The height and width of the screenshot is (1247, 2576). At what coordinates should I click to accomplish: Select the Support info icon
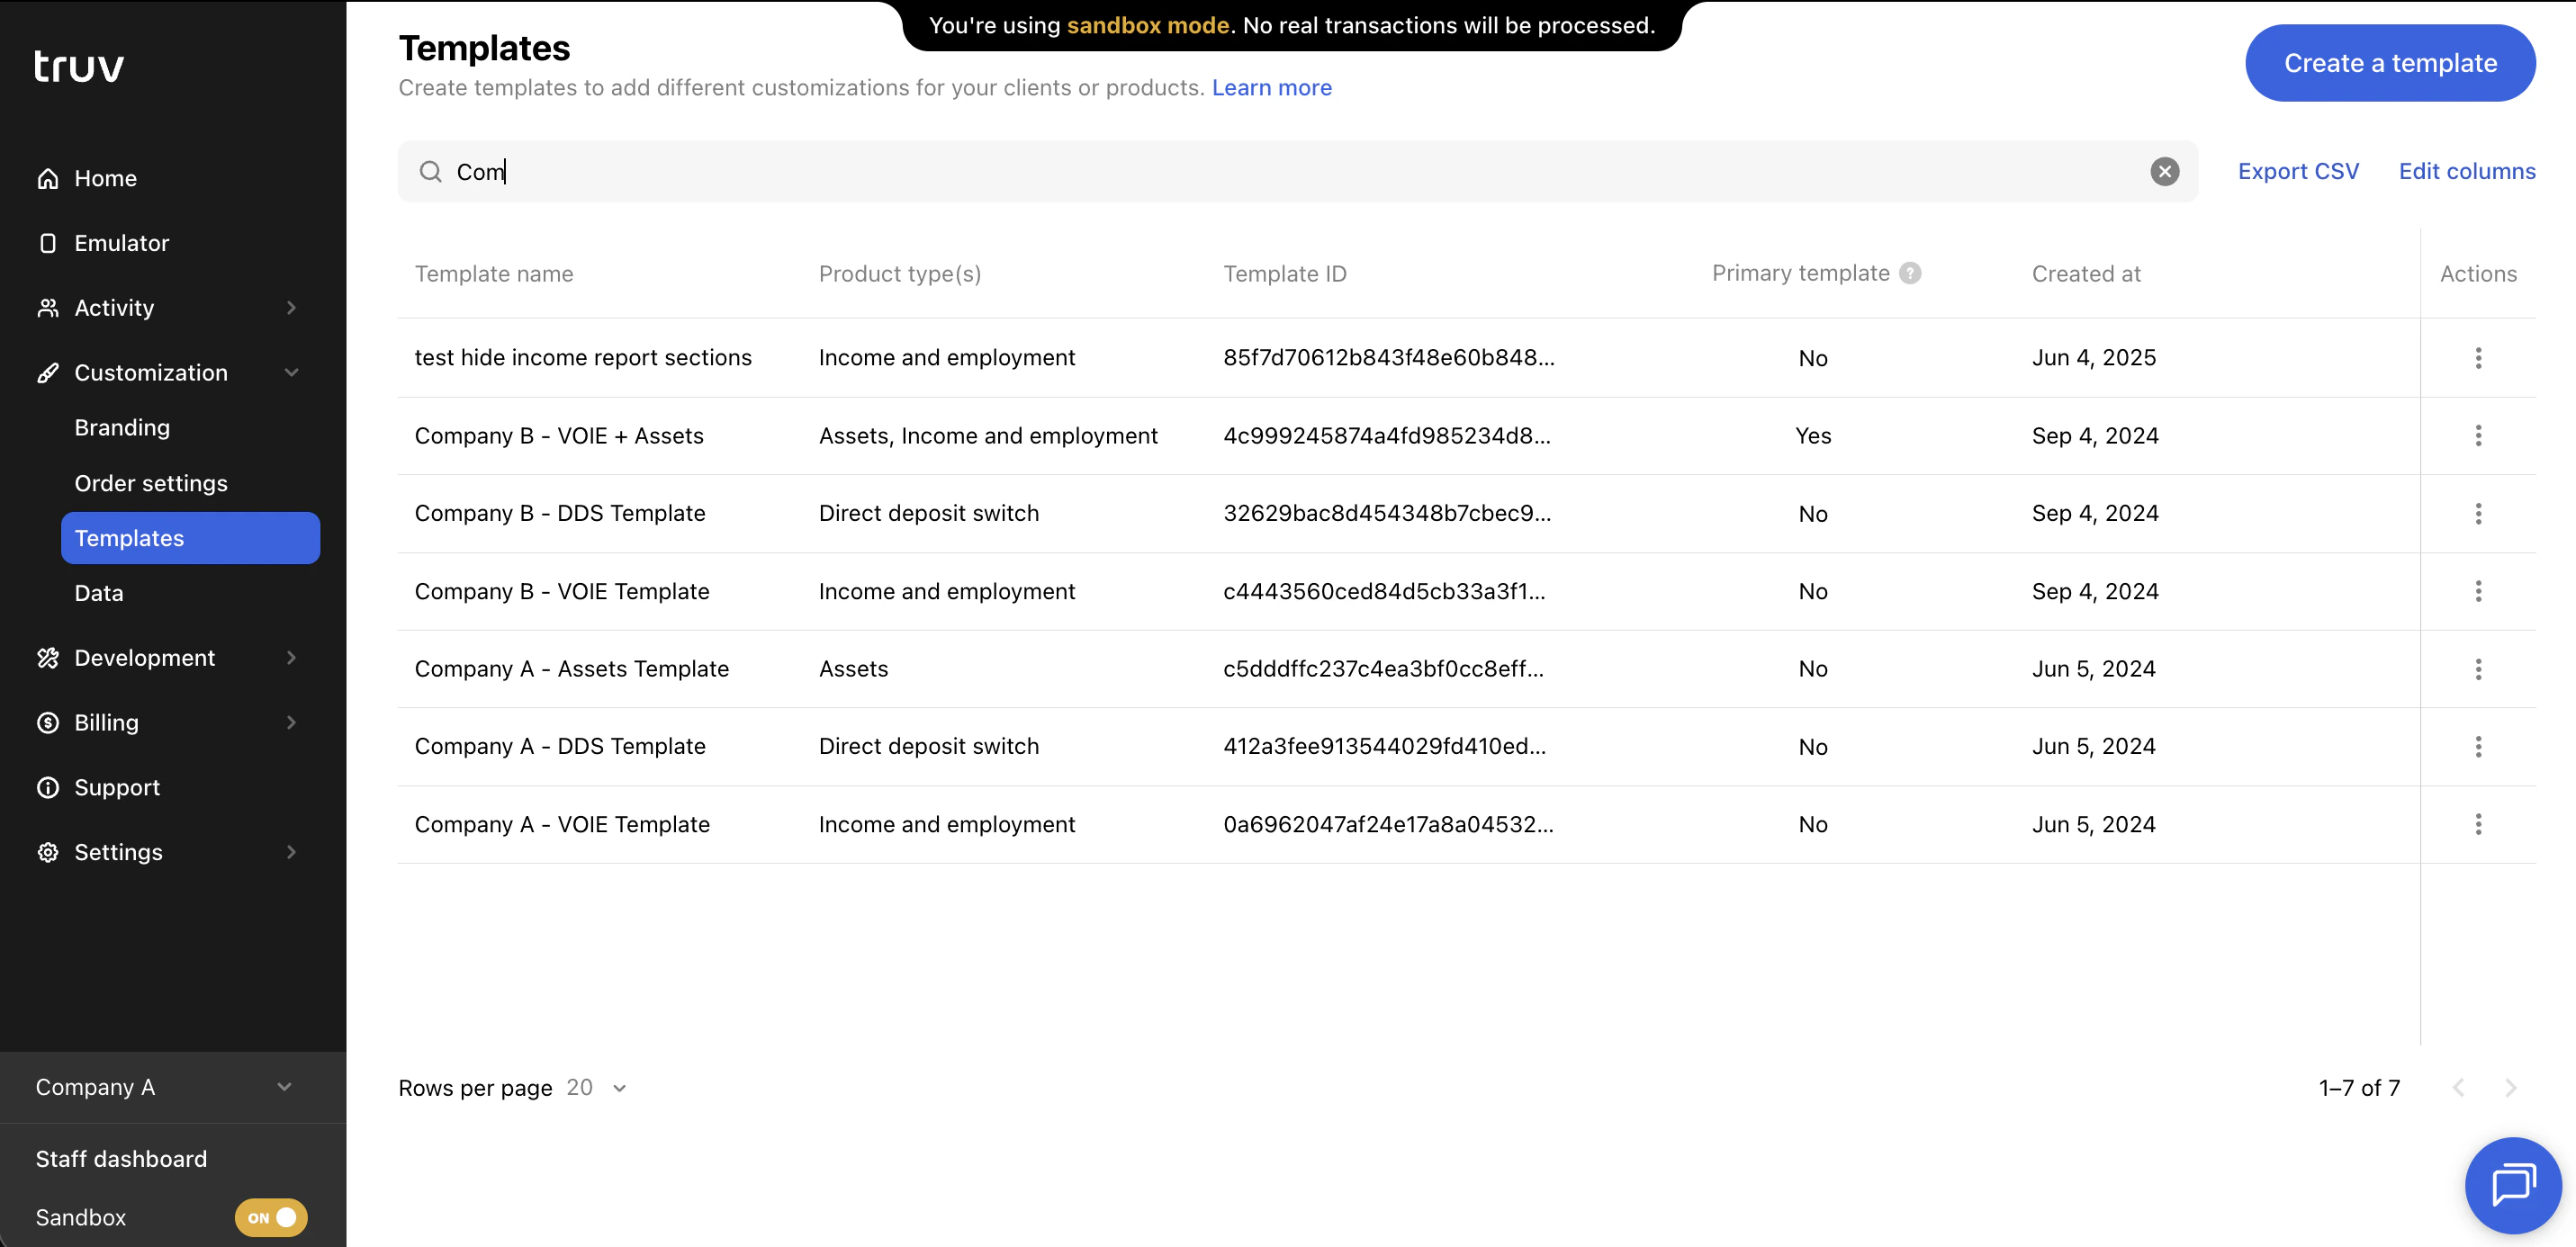48,787
